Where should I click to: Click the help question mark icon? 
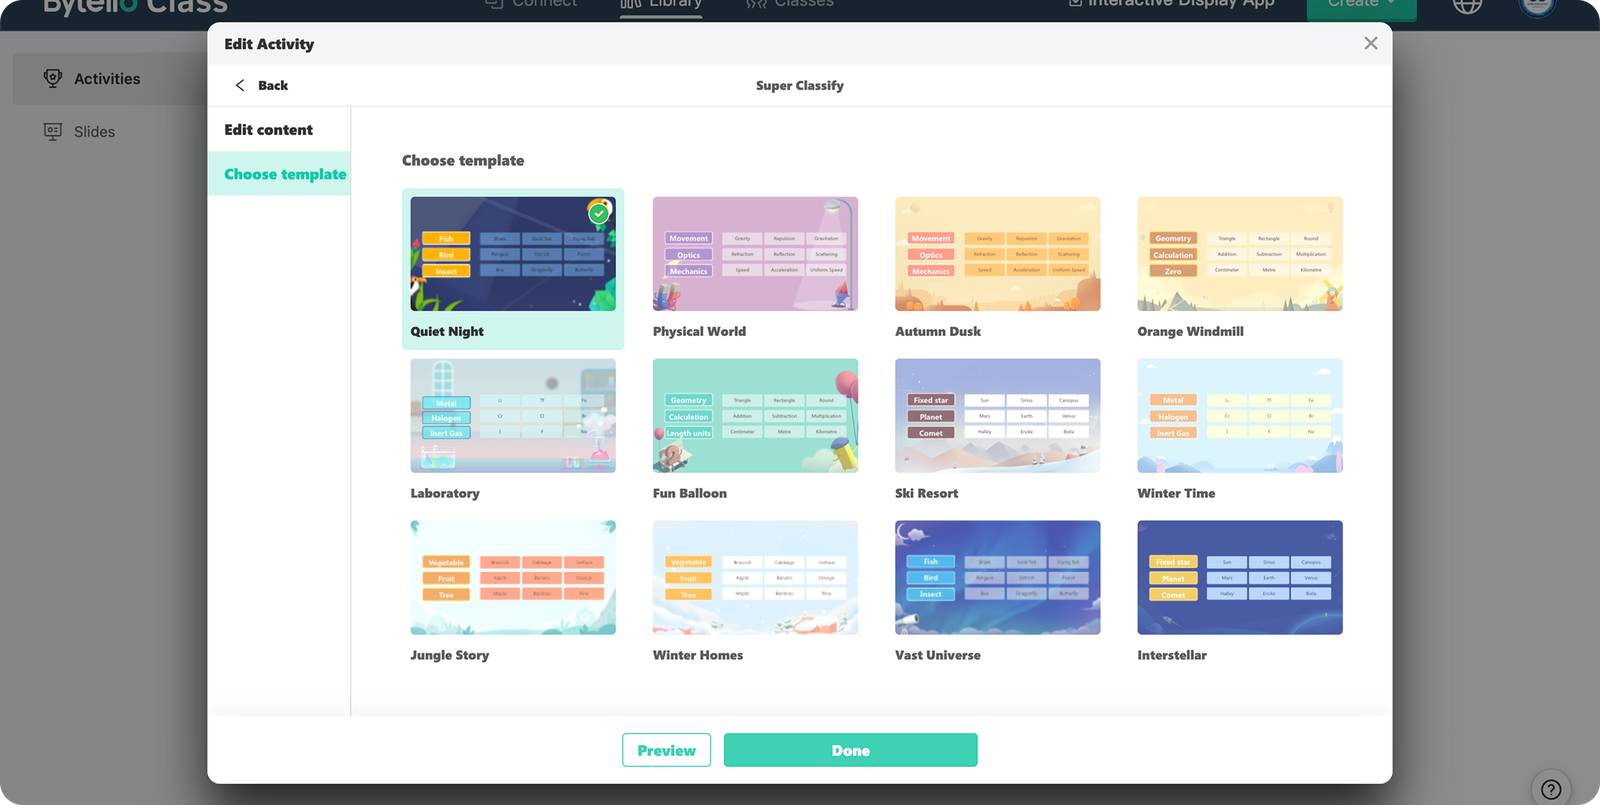(x=1550, y=789)
